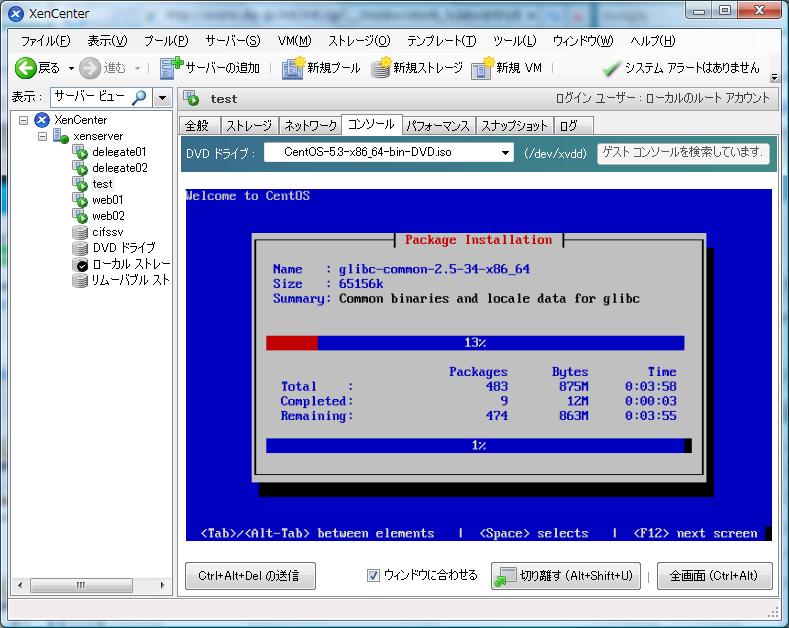This screenshot has width=789, height=628.
Task: Click the 切り離す (Alt+Shift+U) button
Action: pos(566,576)
